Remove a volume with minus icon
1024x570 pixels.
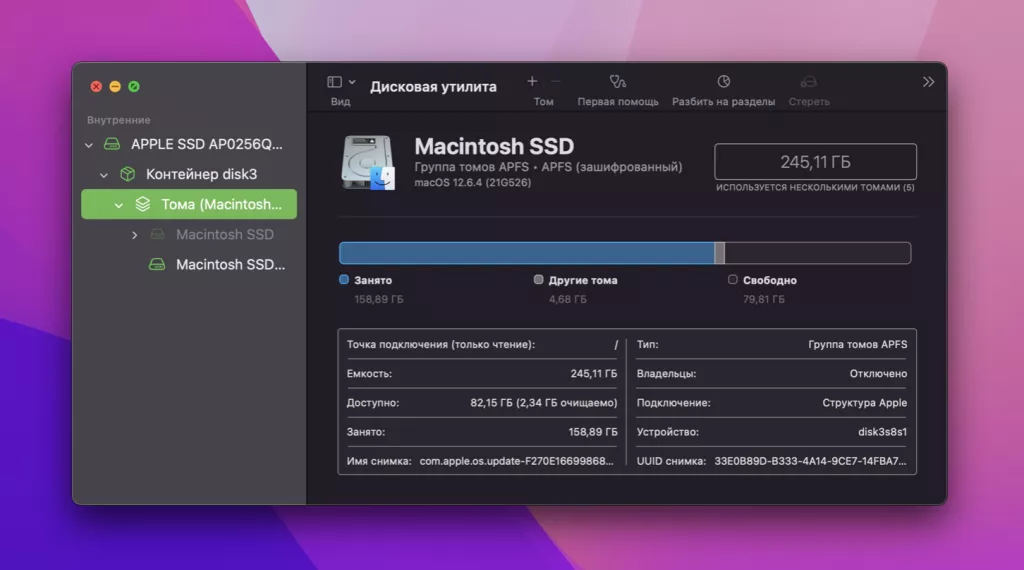point(556,82)
